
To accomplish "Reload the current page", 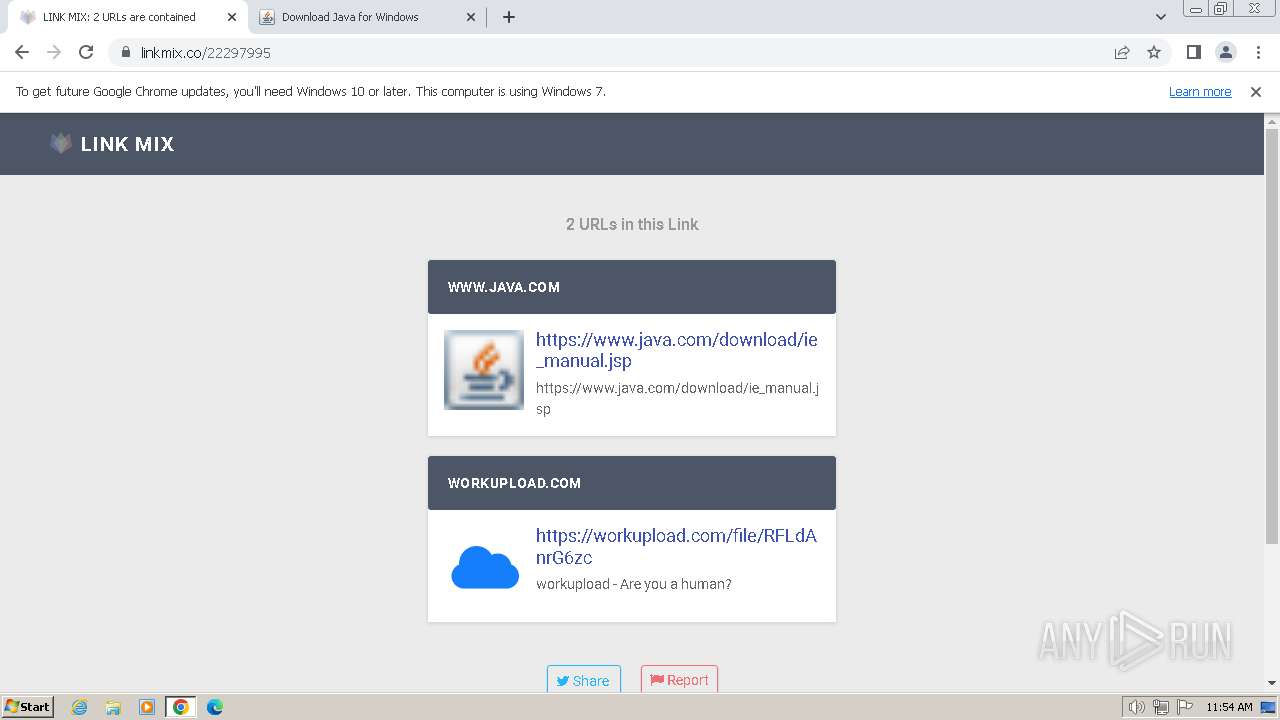I will click(86, 52).
